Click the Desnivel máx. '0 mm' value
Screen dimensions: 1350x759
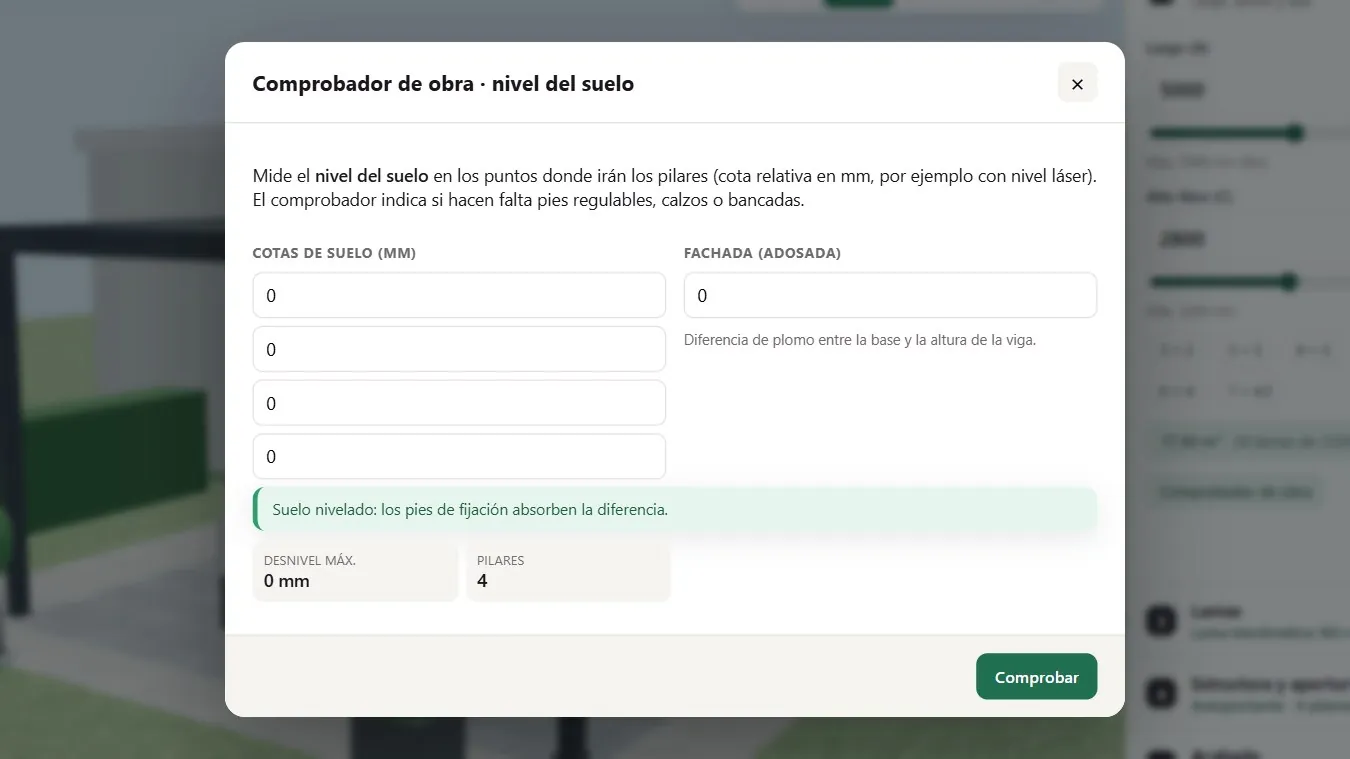287,581
